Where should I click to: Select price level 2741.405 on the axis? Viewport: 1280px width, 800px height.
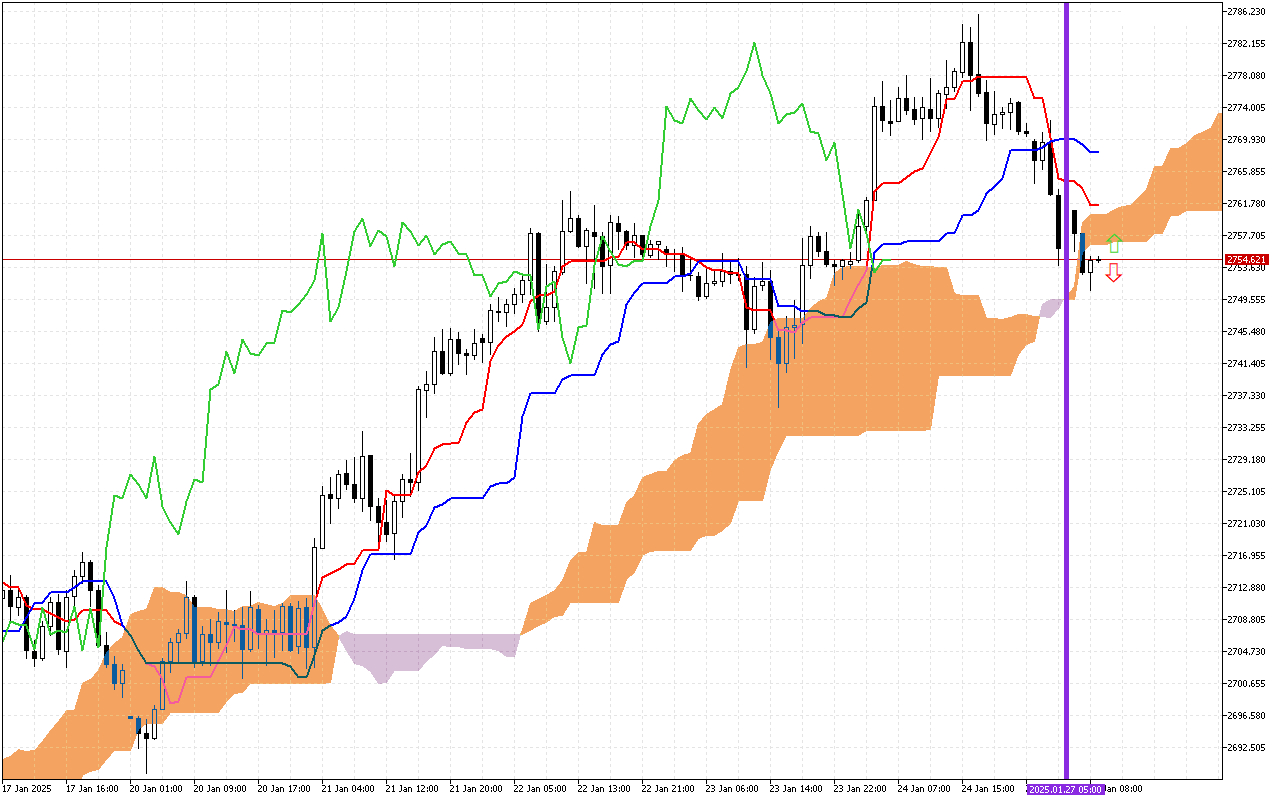[x=1245, y=364]
